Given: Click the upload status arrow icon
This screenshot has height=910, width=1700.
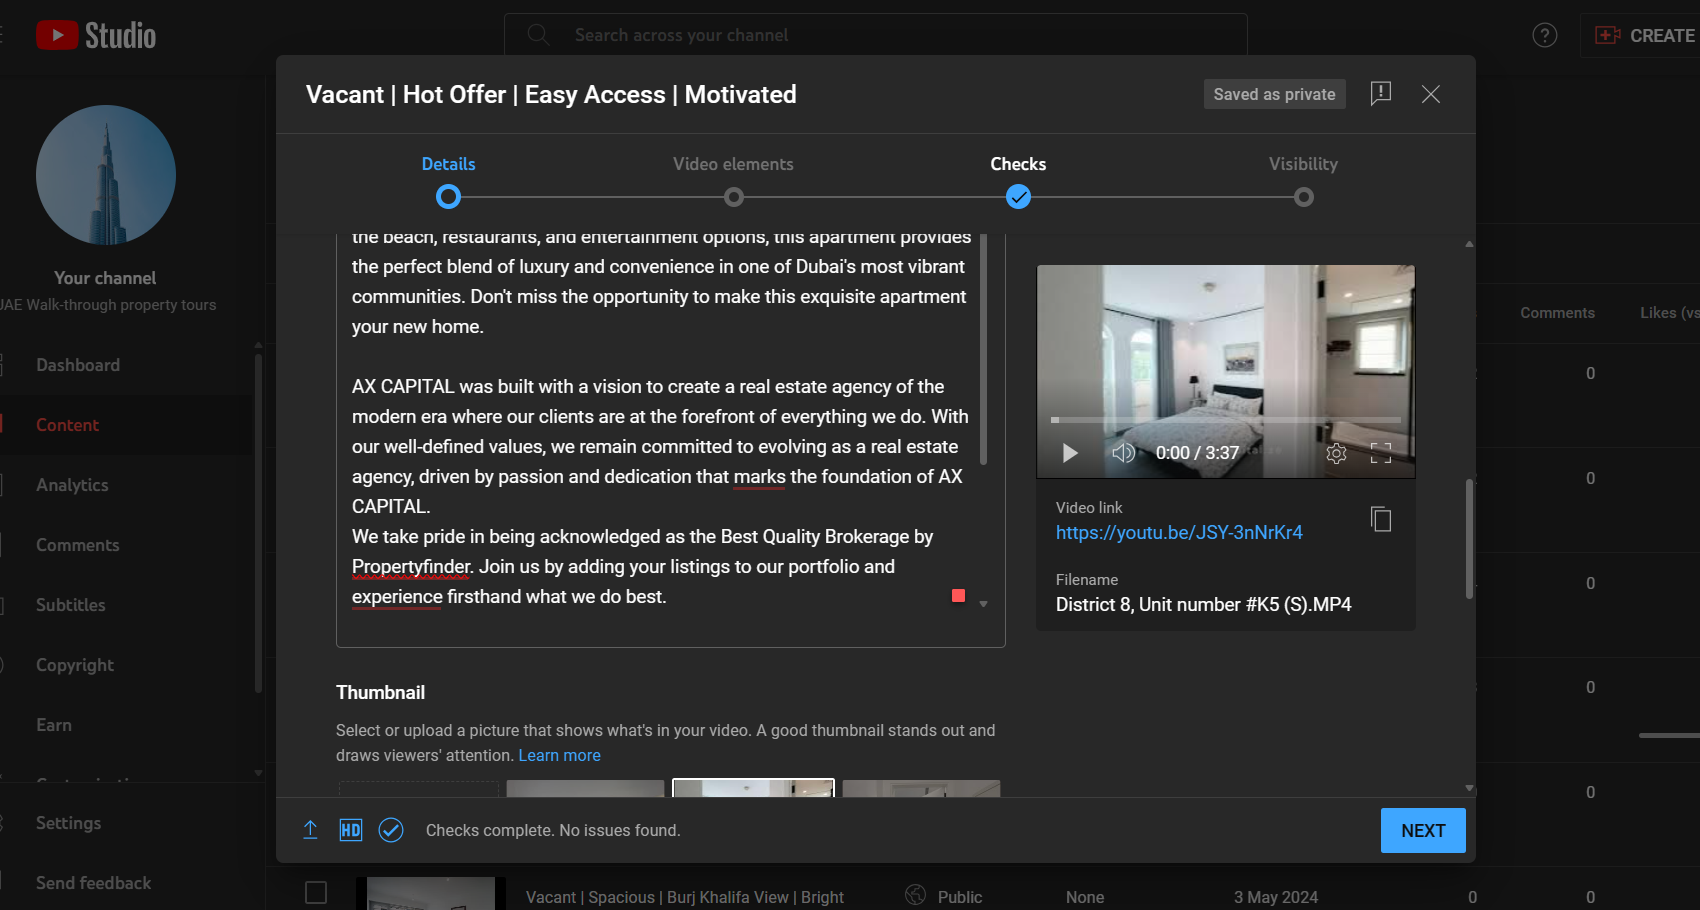Looking at the screenshot, I should [310, 830].
